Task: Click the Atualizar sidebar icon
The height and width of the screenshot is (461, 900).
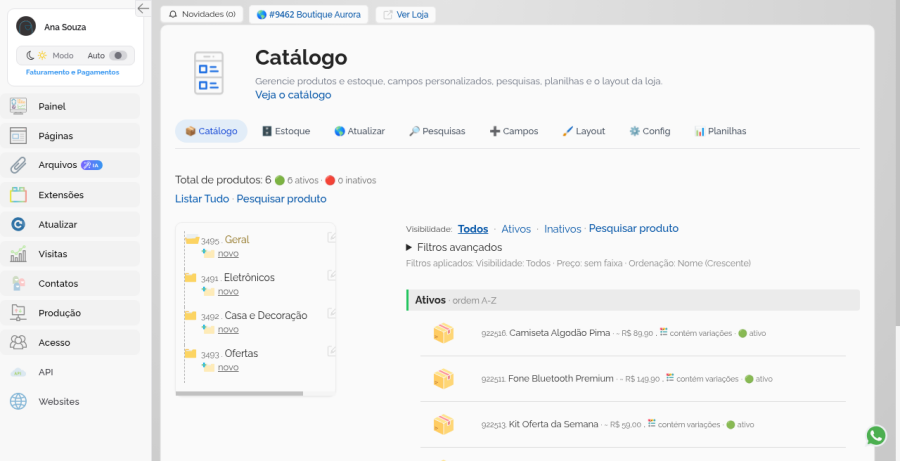Action: [18, 224]
